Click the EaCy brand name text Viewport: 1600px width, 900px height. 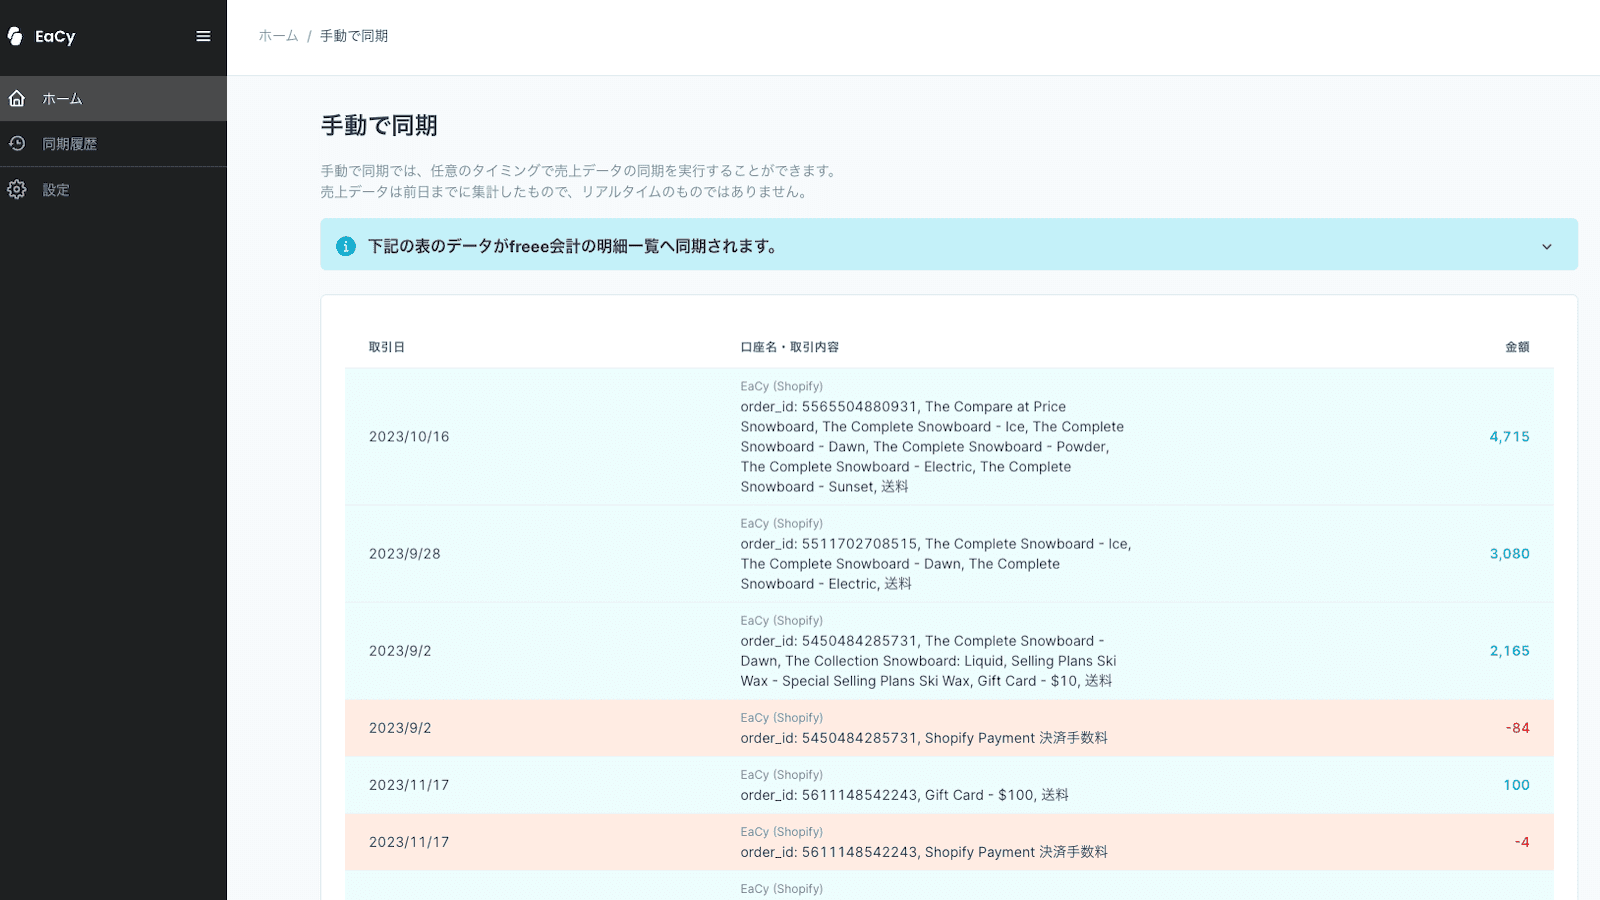coord(55,37)
